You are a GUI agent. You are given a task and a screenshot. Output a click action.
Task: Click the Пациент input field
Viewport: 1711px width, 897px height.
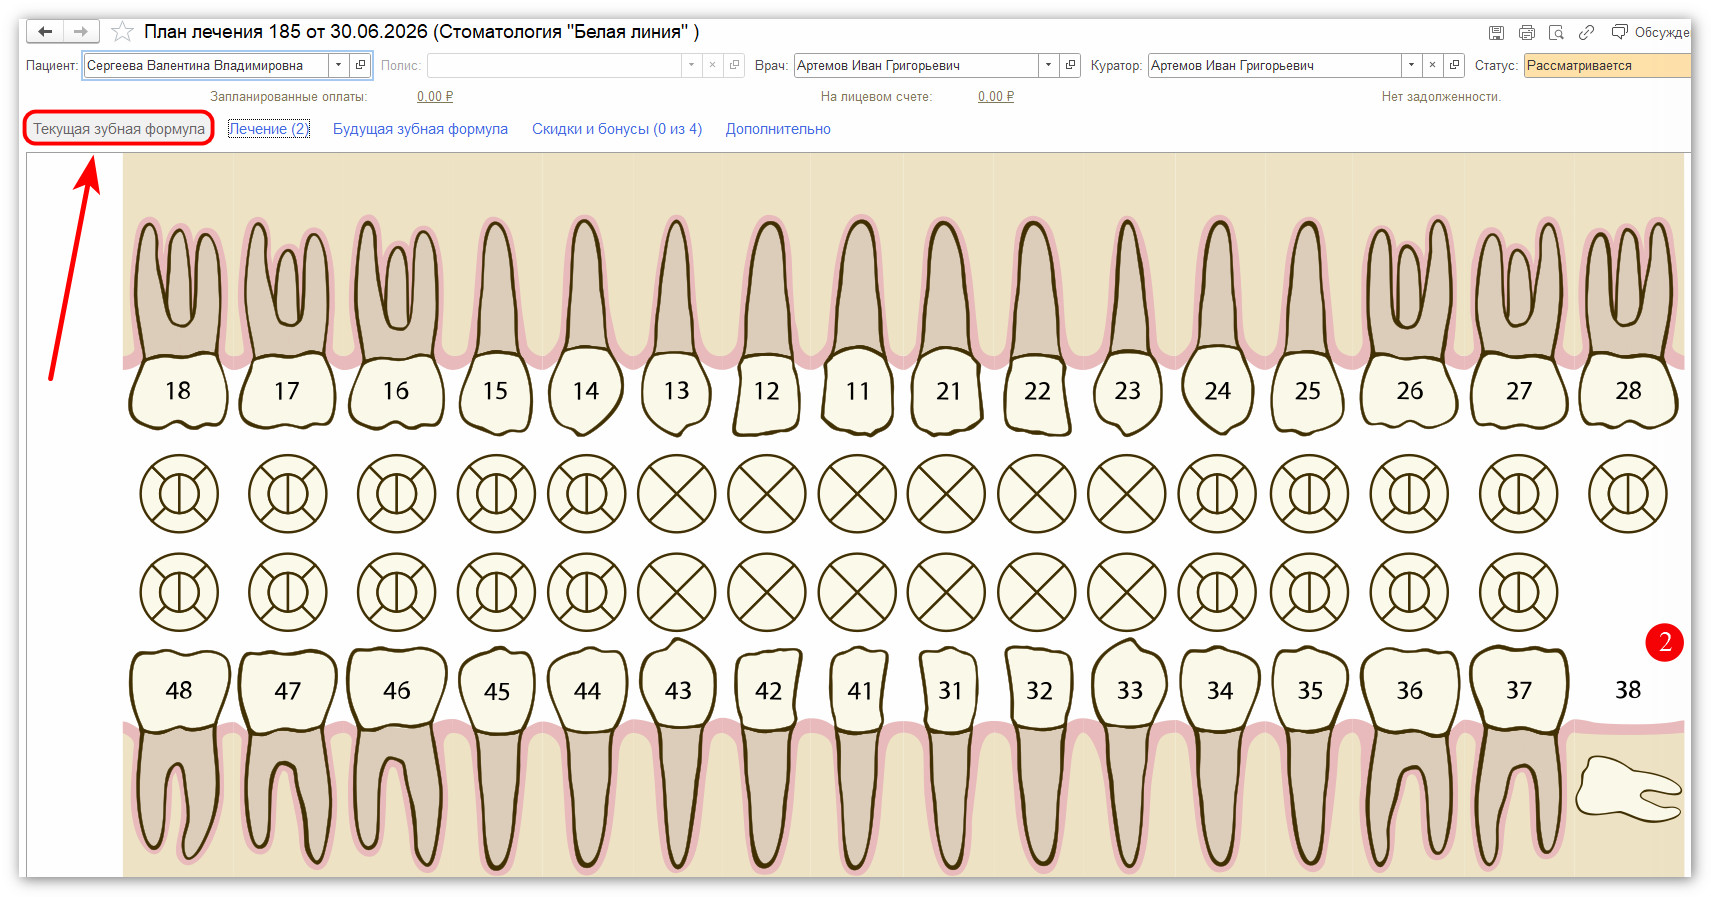pos(206,65)
